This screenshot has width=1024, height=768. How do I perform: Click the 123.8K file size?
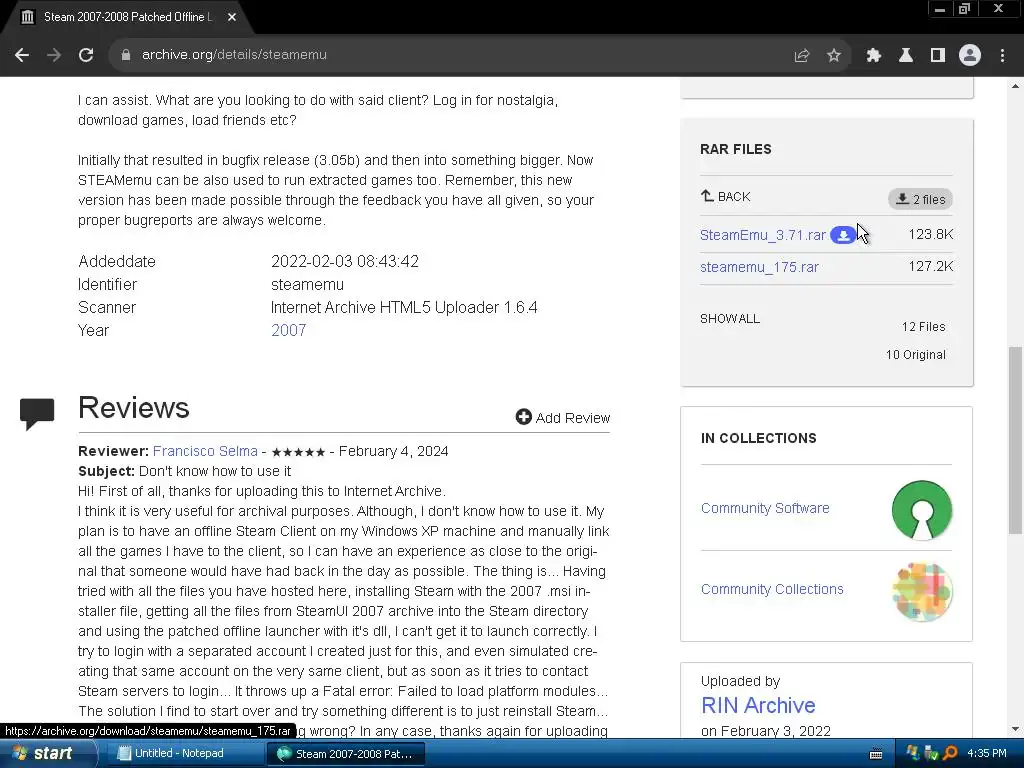[931, 234]
